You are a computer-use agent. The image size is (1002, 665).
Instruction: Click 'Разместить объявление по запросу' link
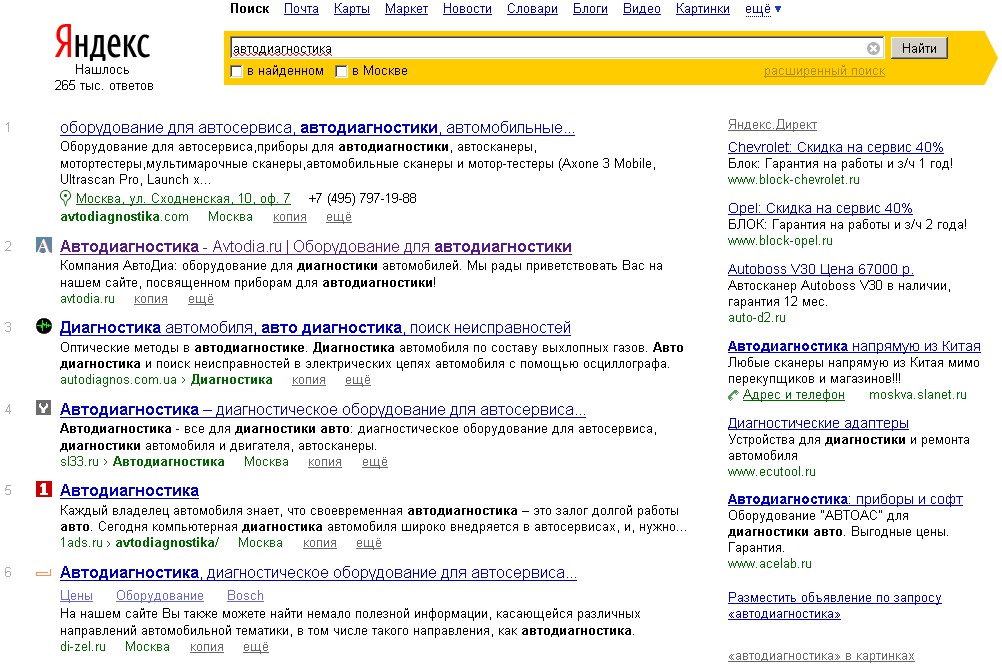[835, 606]
